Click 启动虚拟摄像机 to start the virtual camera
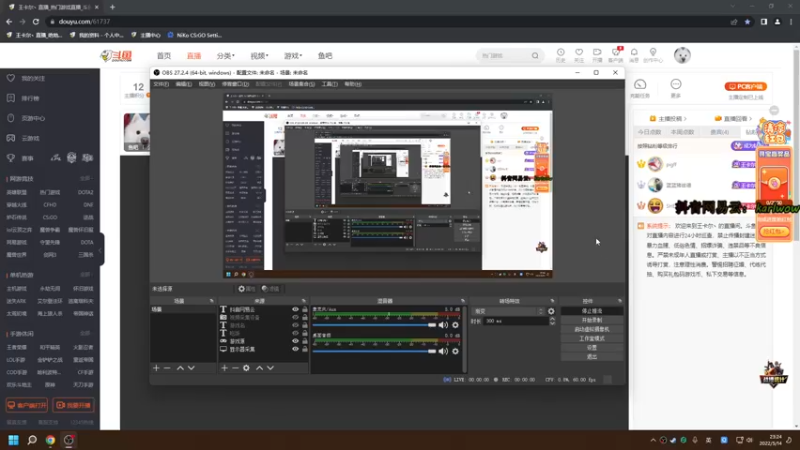Image resolution: width=800 pixels, height=450 pixels. tap(592, 329)
